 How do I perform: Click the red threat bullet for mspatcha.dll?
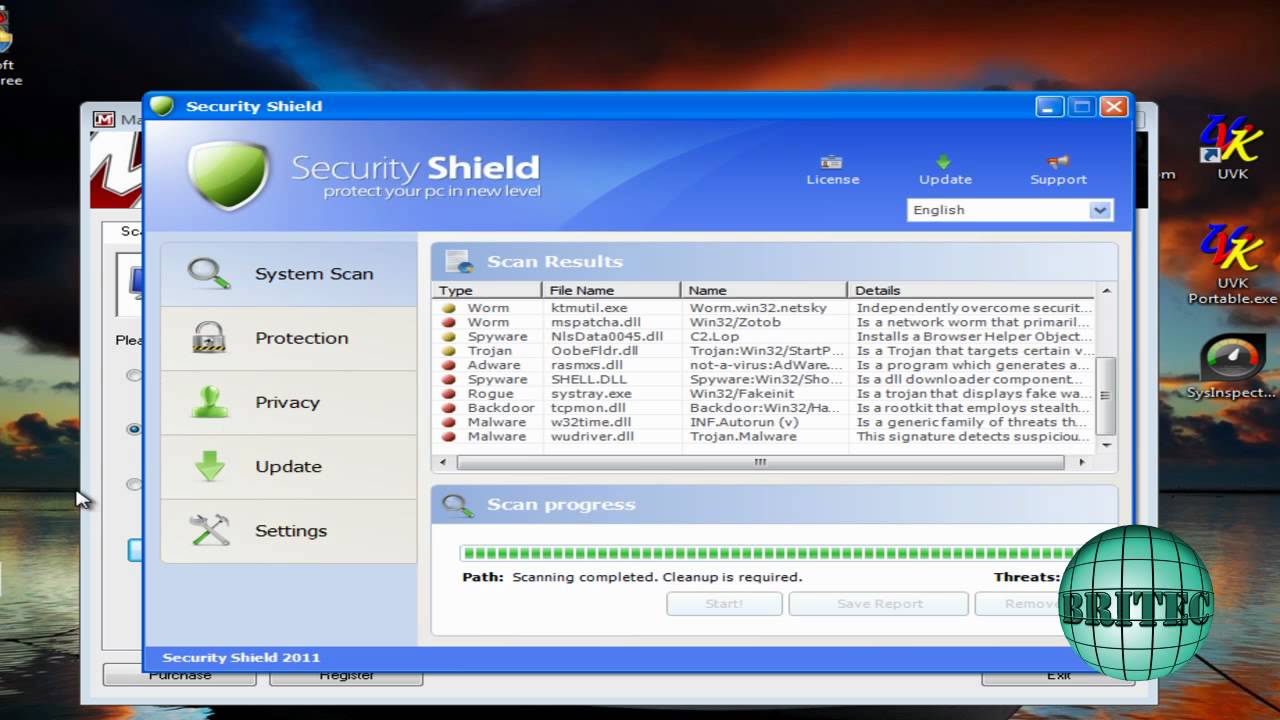click(x=448, y=323)
